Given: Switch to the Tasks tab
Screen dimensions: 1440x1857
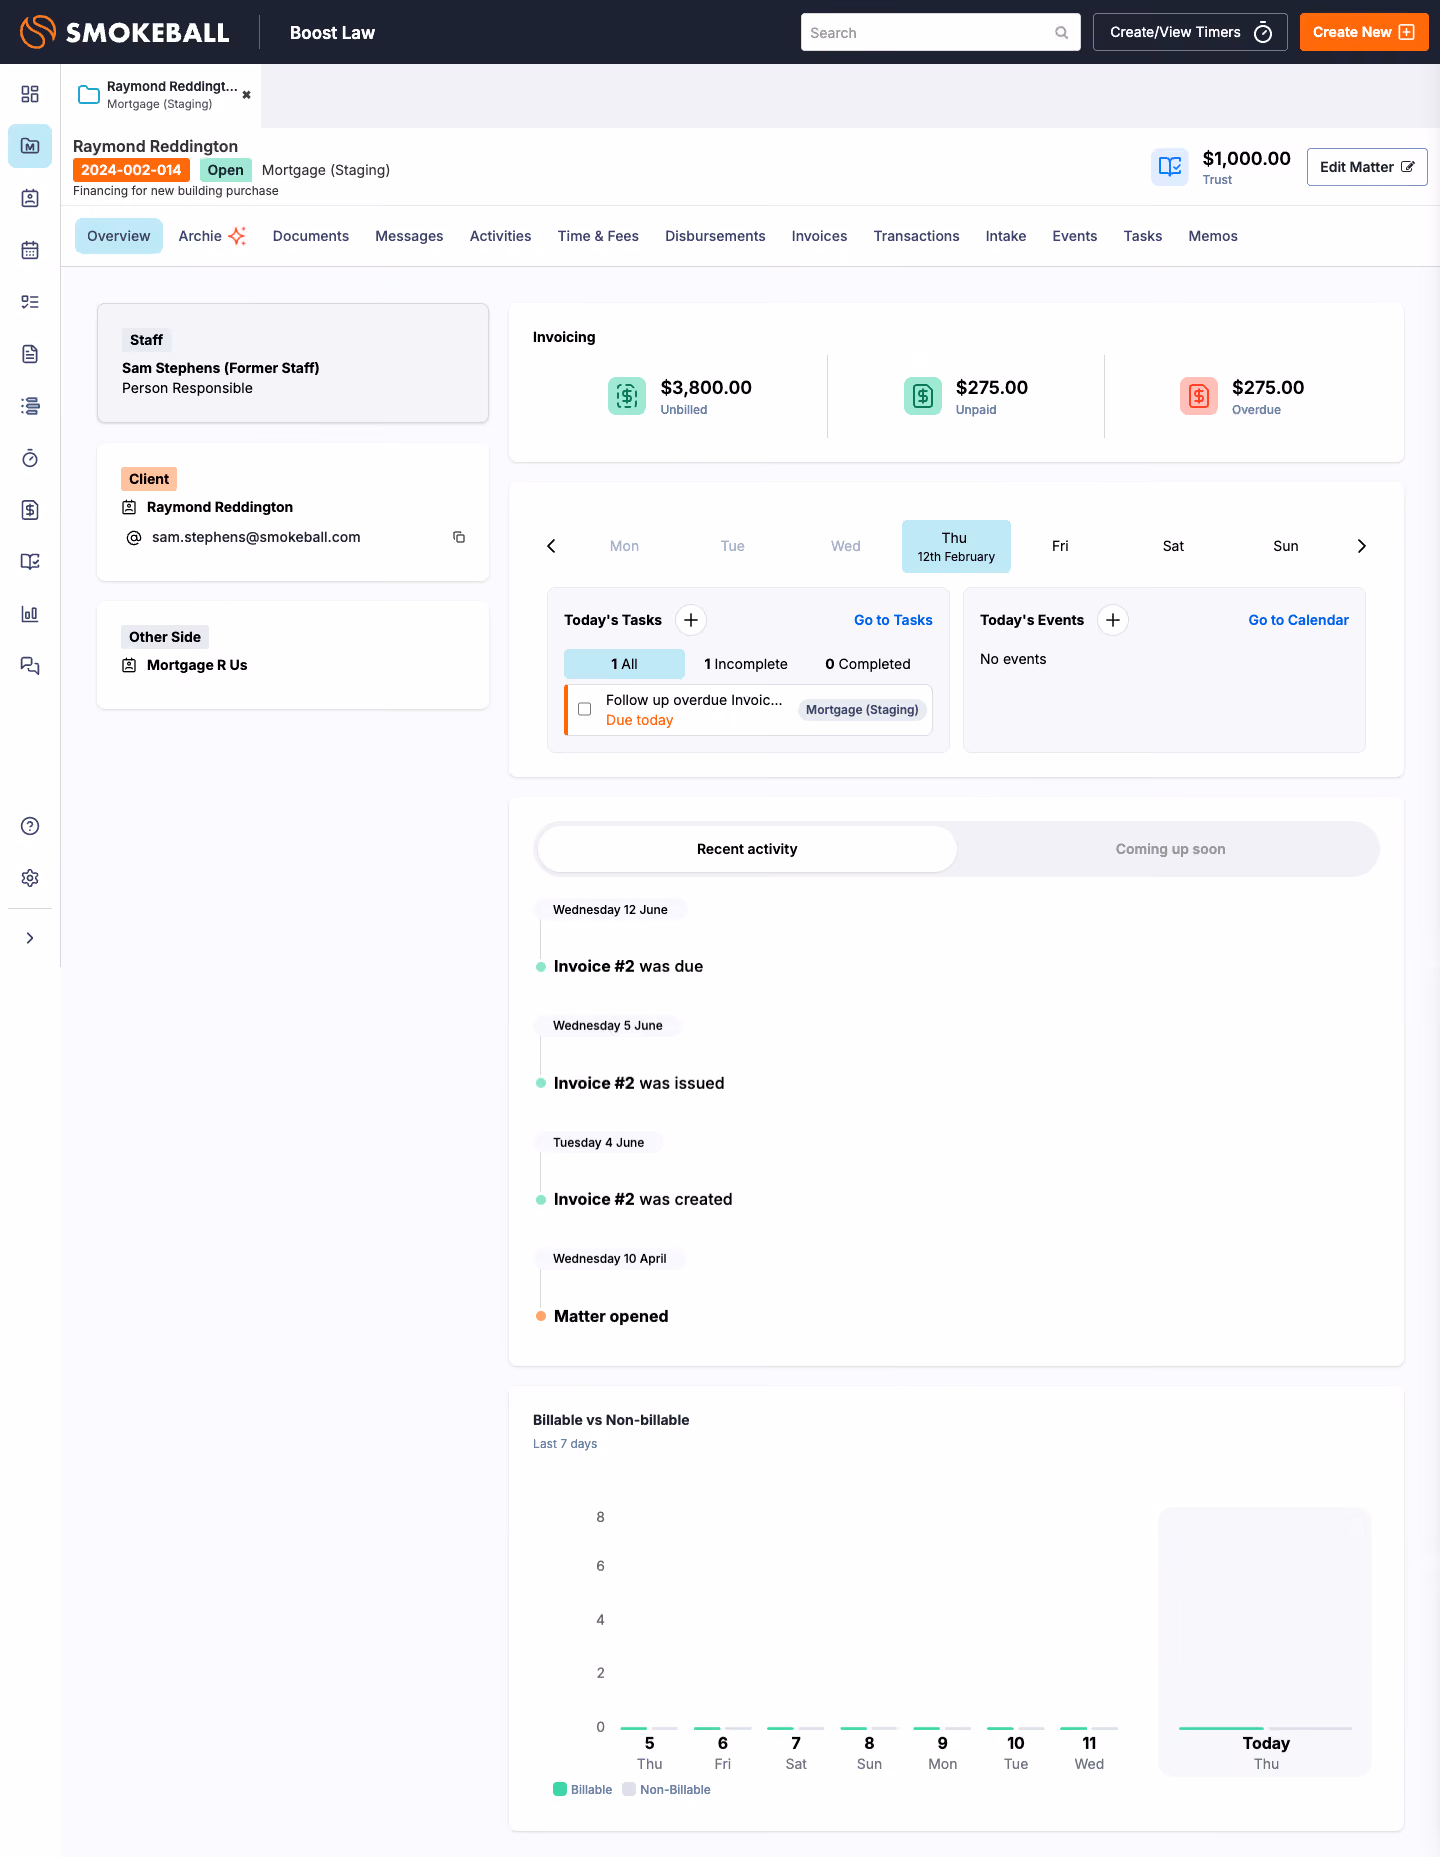Looking at the screenshot, I should coord(1143,236).
